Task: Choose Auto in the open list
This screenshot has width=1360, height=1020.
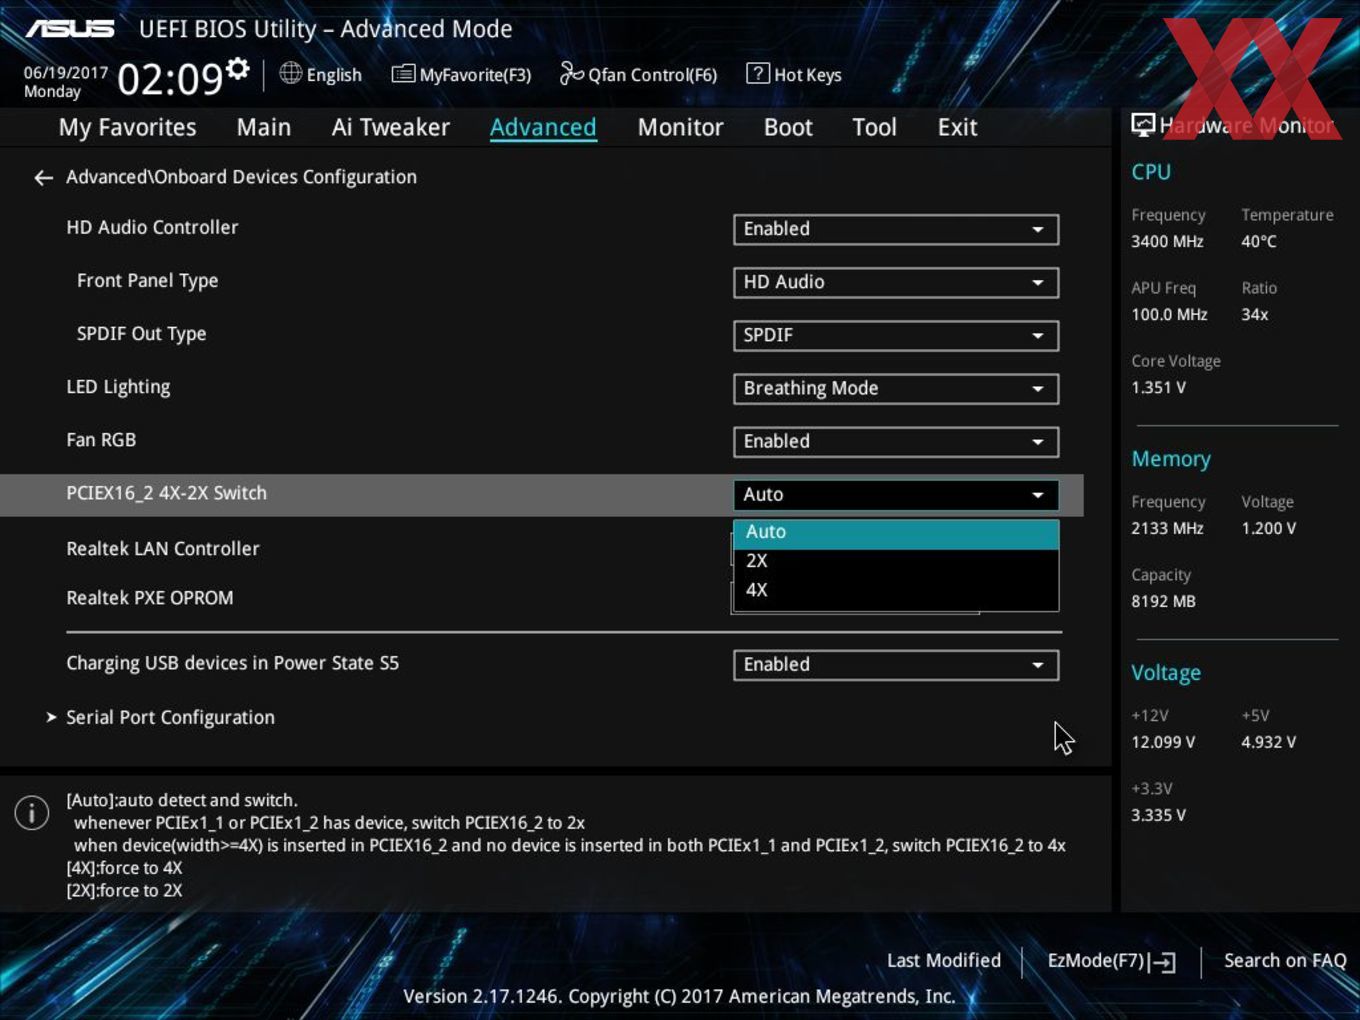Action: 896,533
